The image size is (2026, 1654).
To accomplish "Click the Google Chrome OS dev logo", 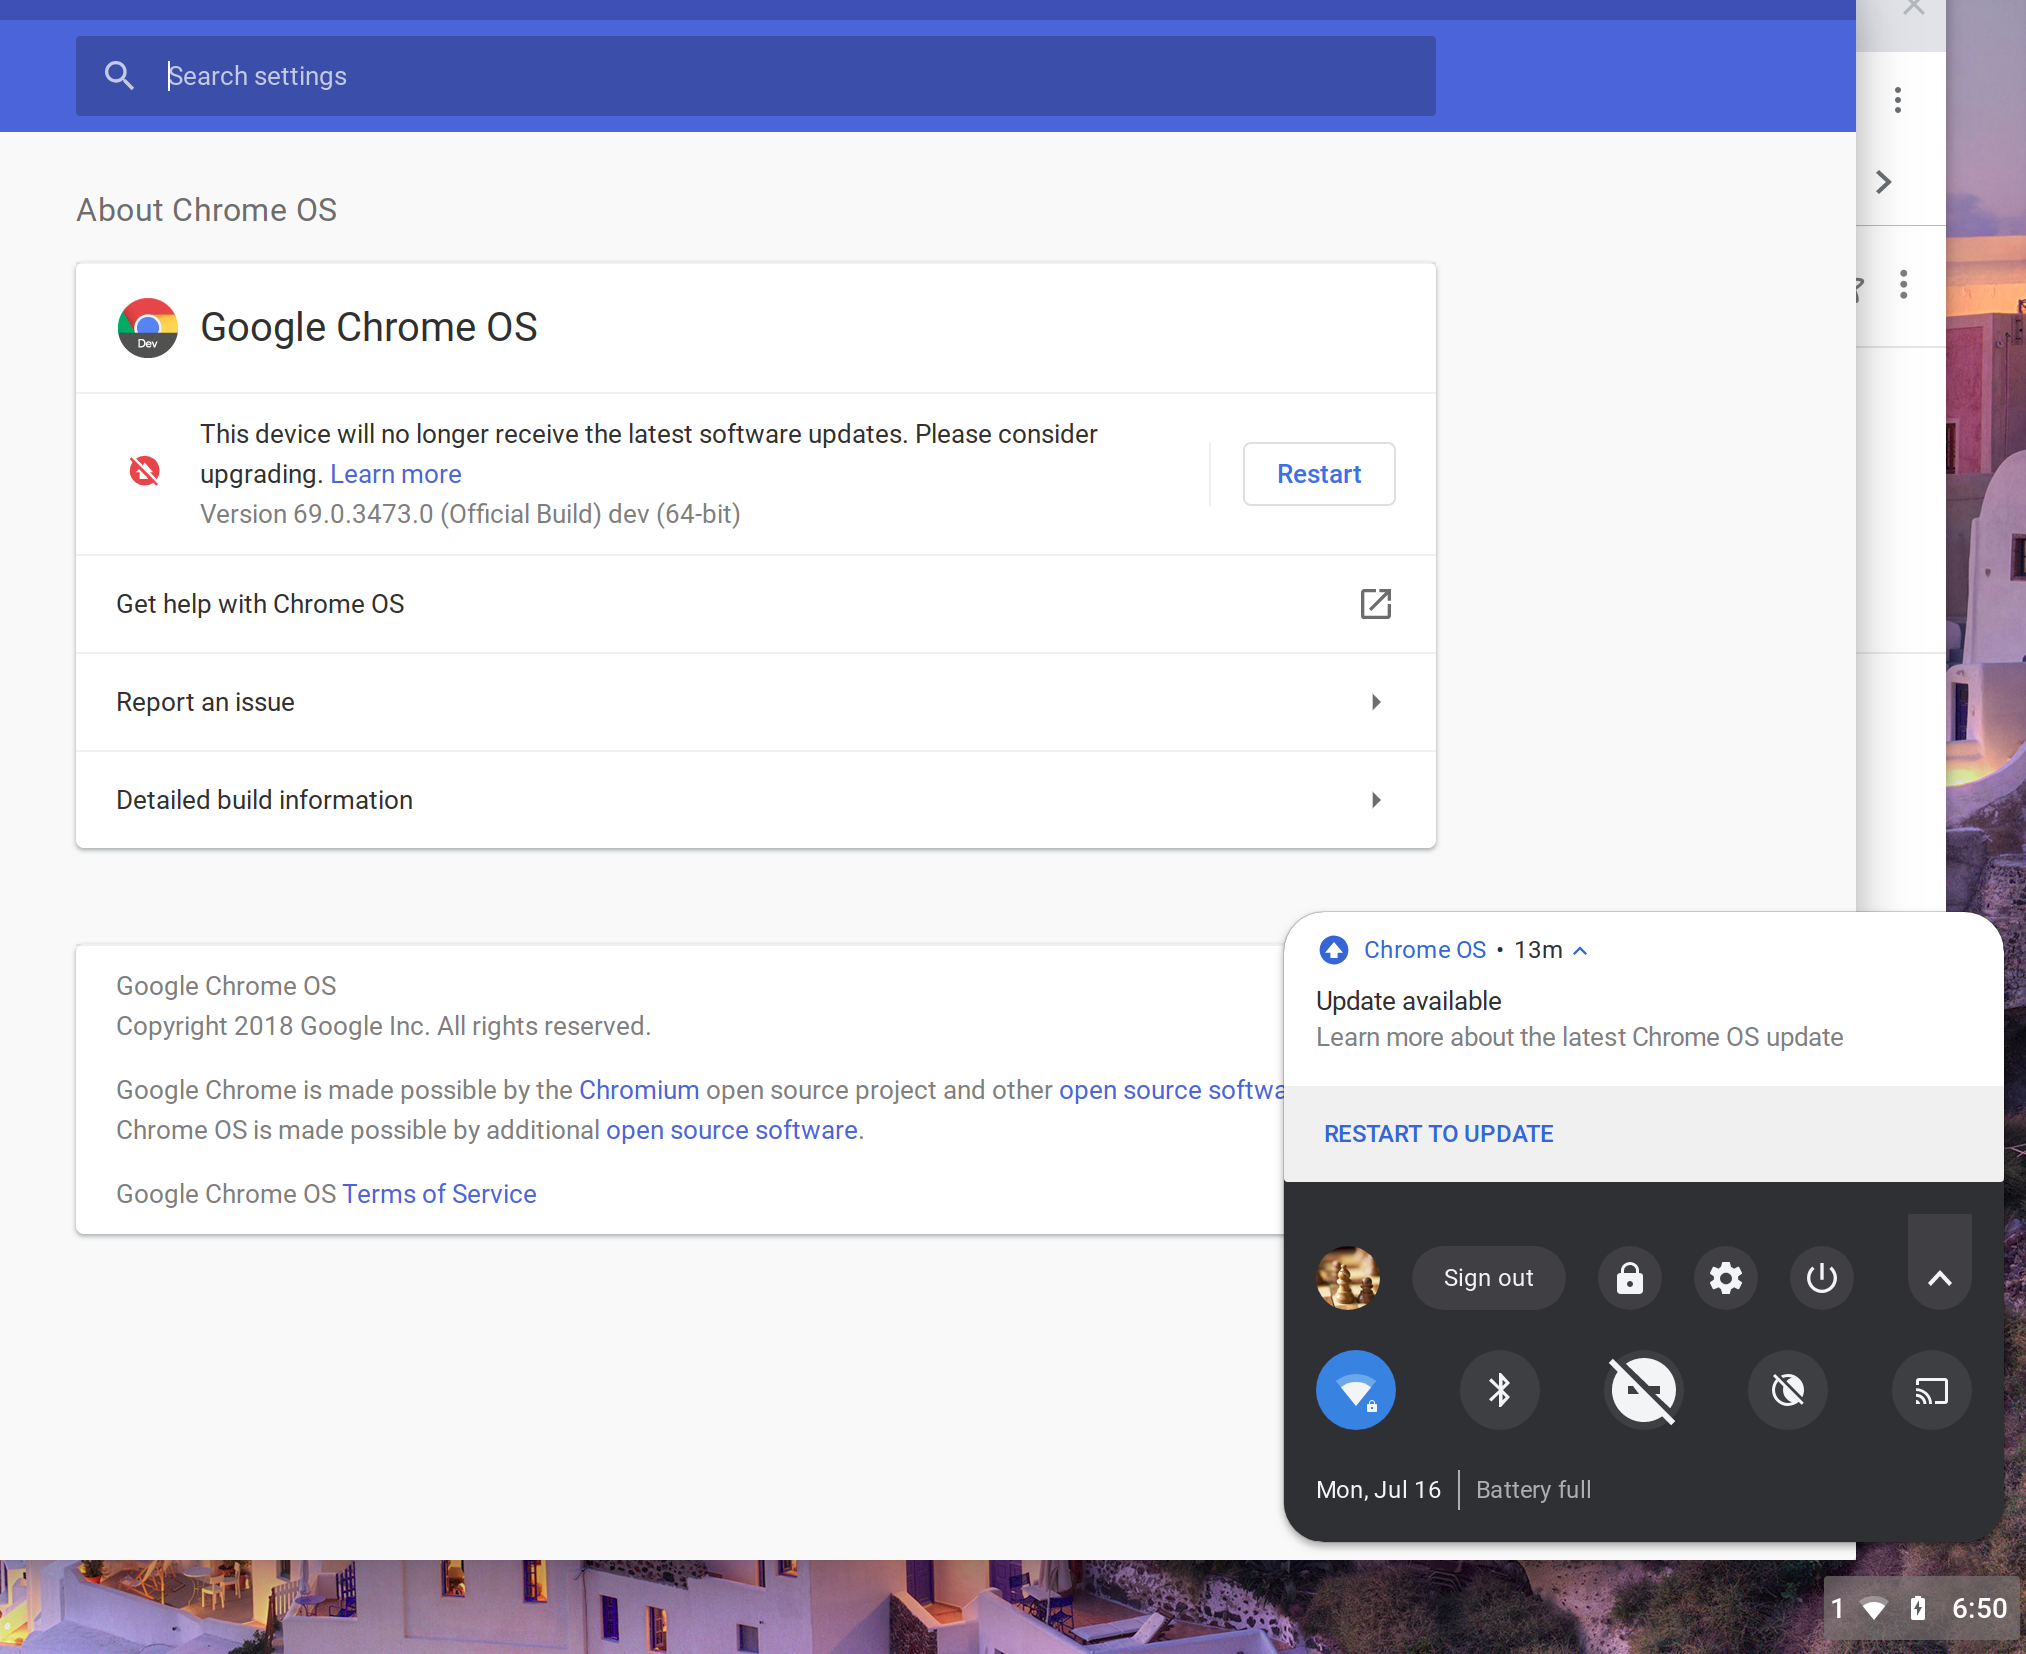I will [x=147, y=327].
